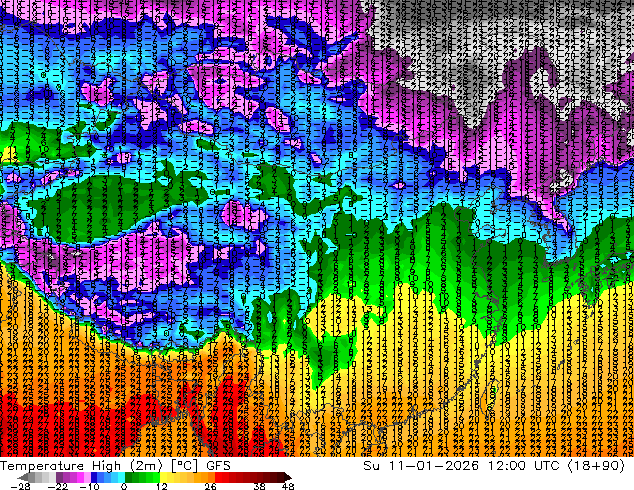Click the -28 legend label
The height and width of the screenshot is (490, 634).
click(x=20, y=486)
